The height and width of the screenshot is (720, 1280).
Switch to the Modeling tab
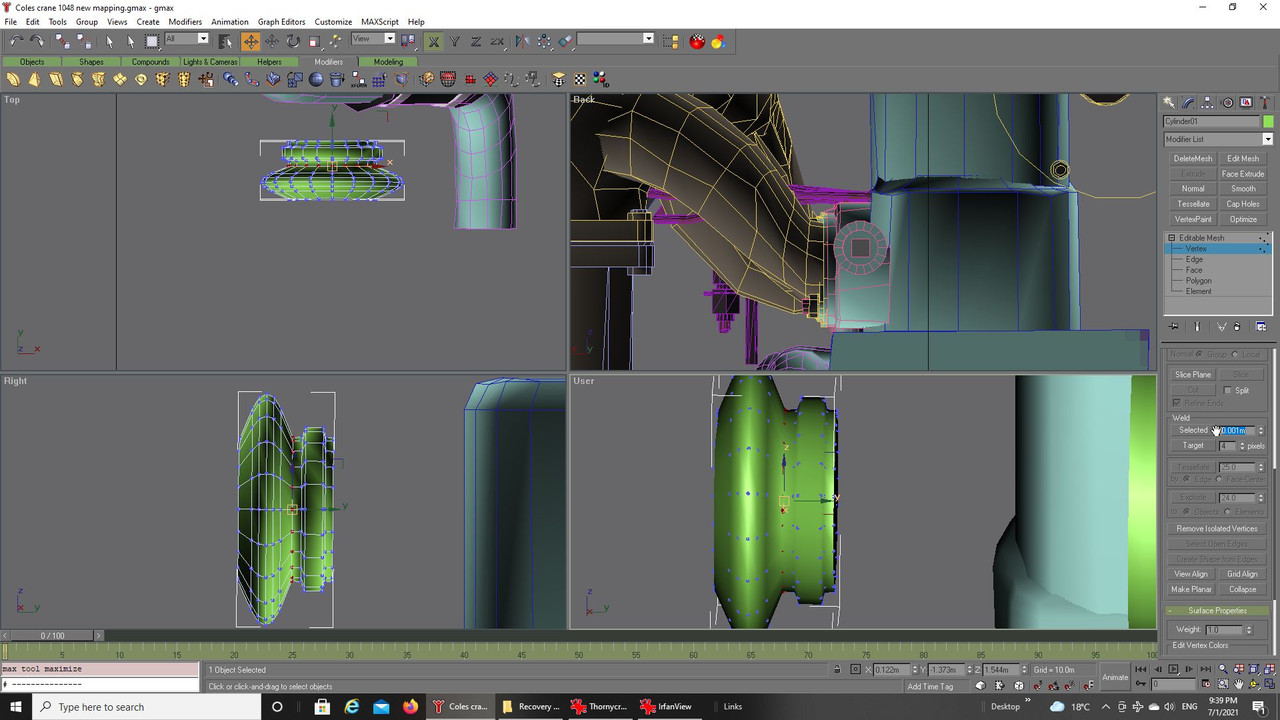pos(388,62)
